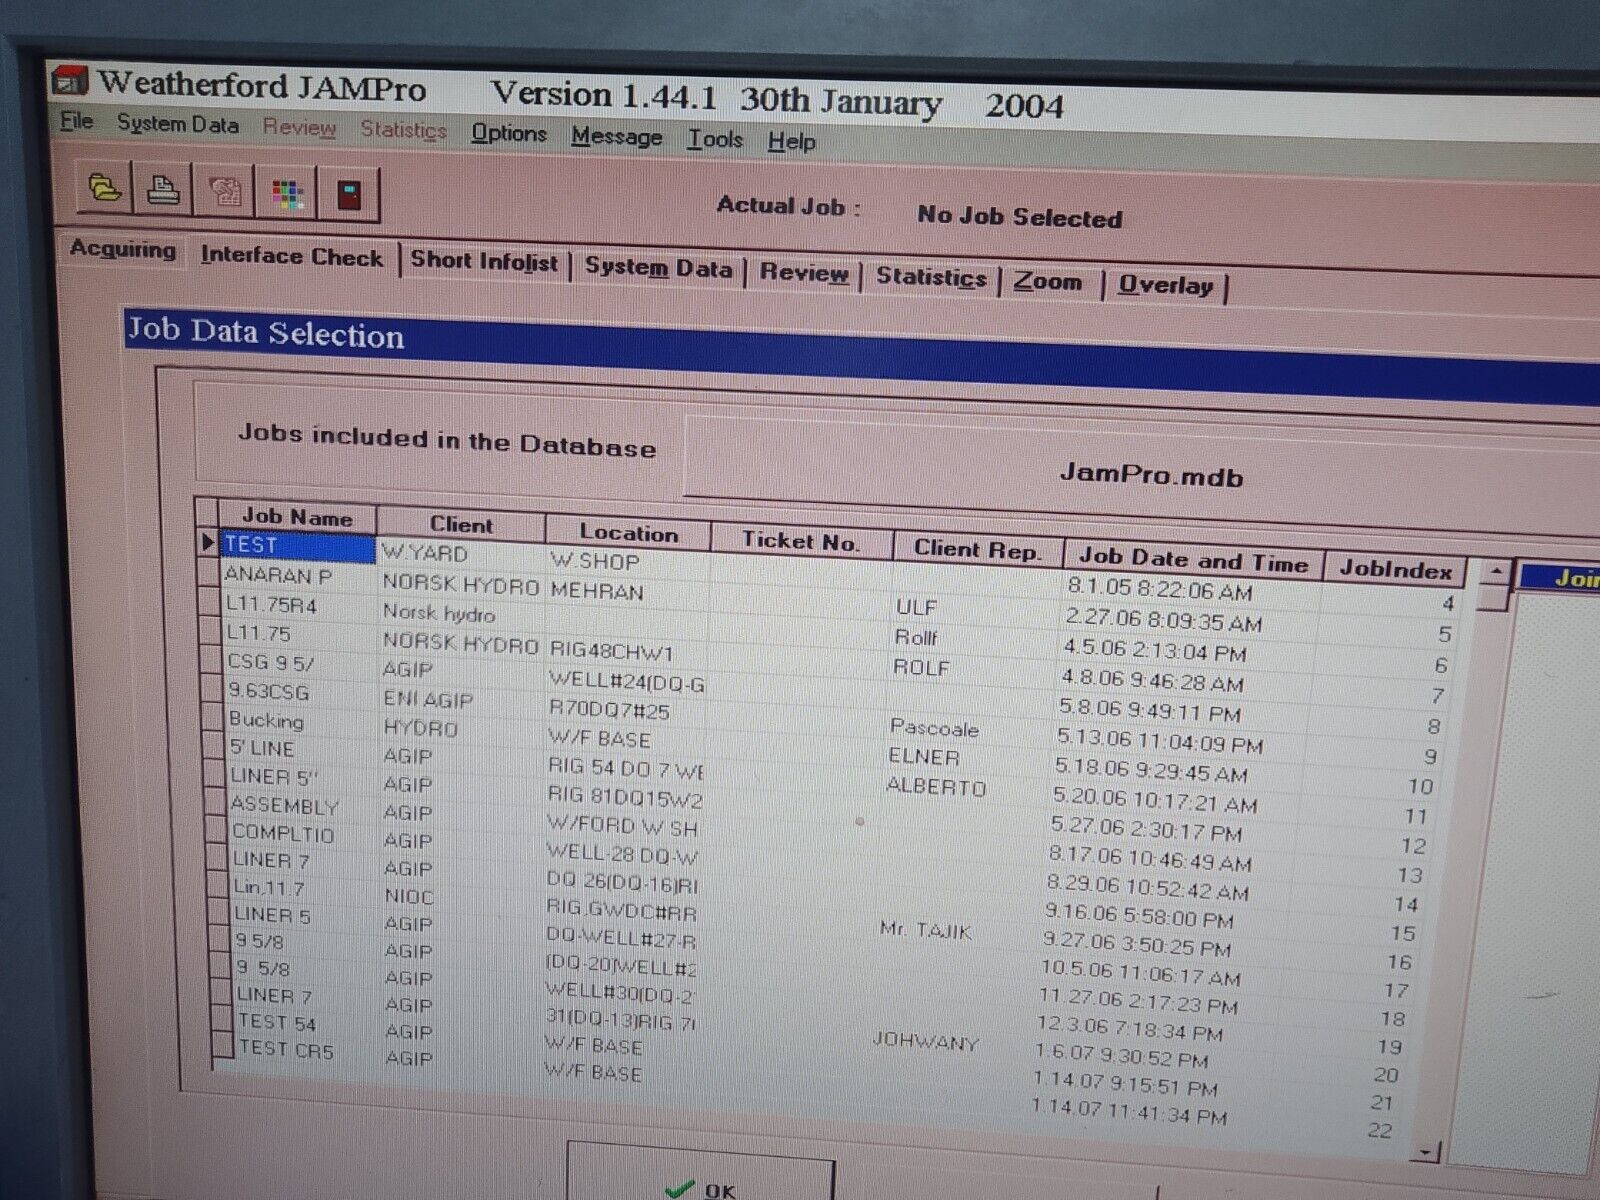1600x1200 pixels.
Task: Open the Message menu
Action: tap(616, 137)
